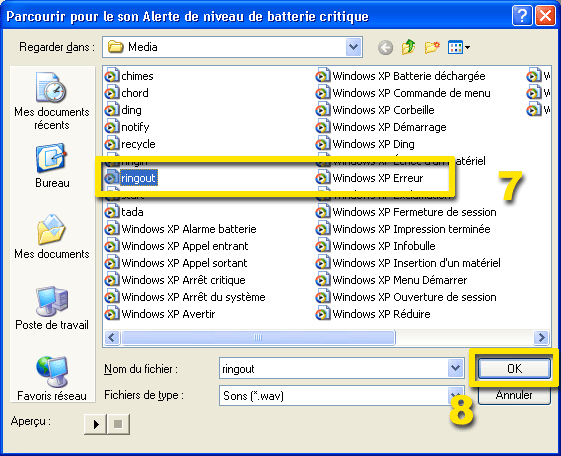
Task: Open the view menu icon
Action: [459, 47]
